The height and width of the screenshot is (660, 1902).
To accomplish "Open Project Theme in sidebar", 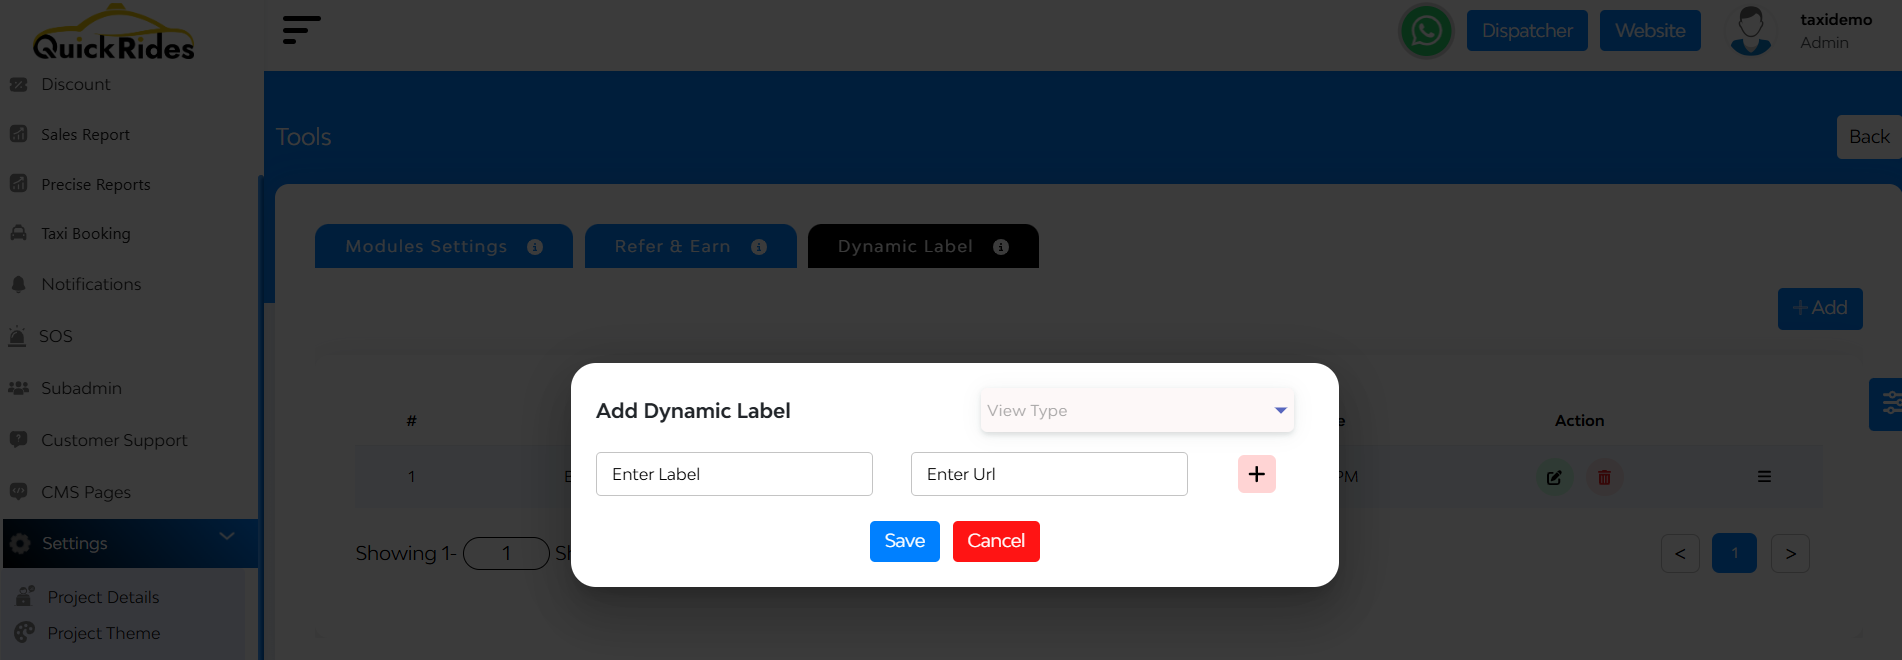I will click(x=103, y=633).
